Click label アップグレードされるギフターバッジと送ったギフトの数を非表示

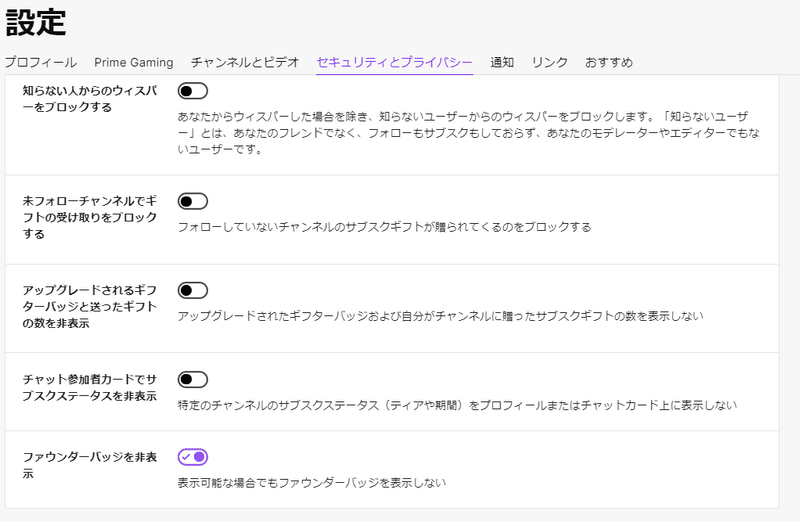(x=90, y=307)
